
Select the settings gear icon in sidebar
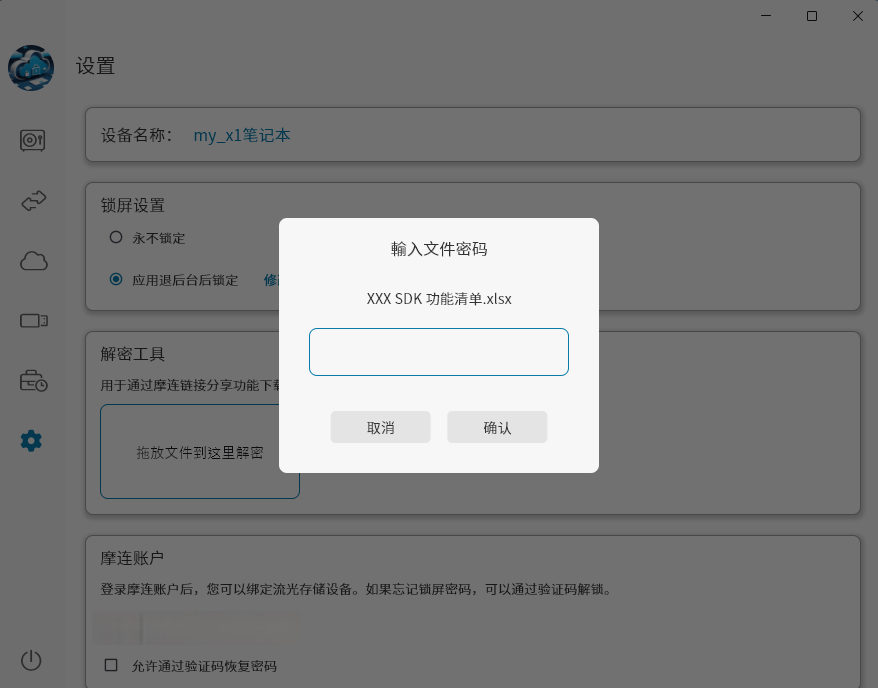[x=31, y=440]
